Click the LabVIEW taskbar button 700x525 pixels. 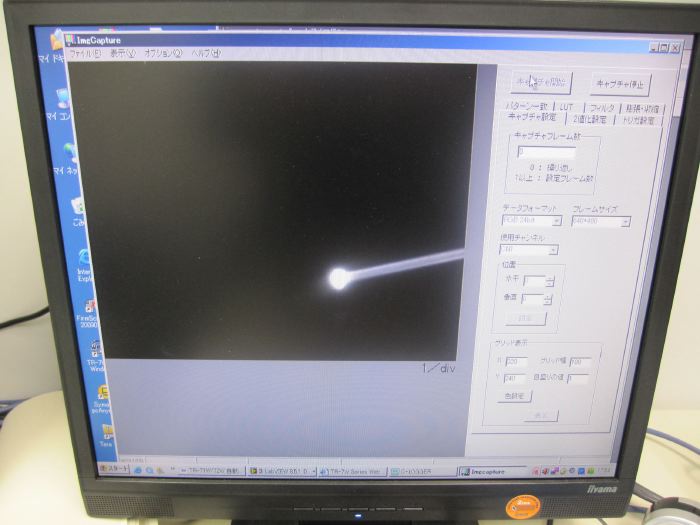pos(282,471)
